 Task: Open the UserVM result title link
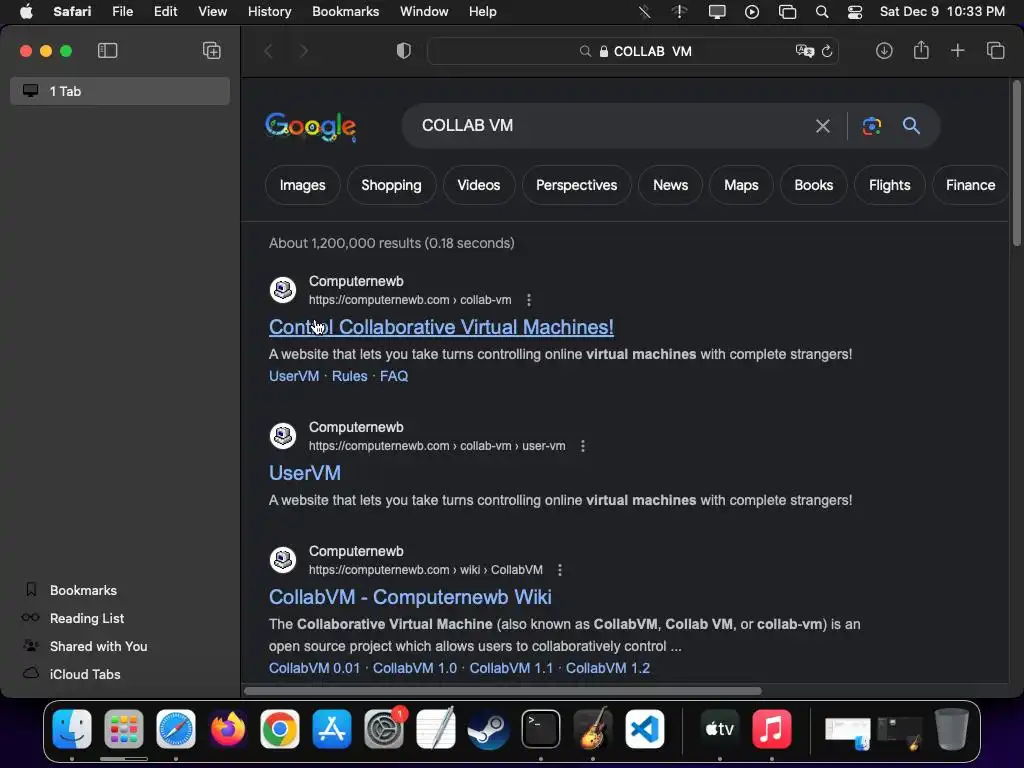[x=305, y=473]
